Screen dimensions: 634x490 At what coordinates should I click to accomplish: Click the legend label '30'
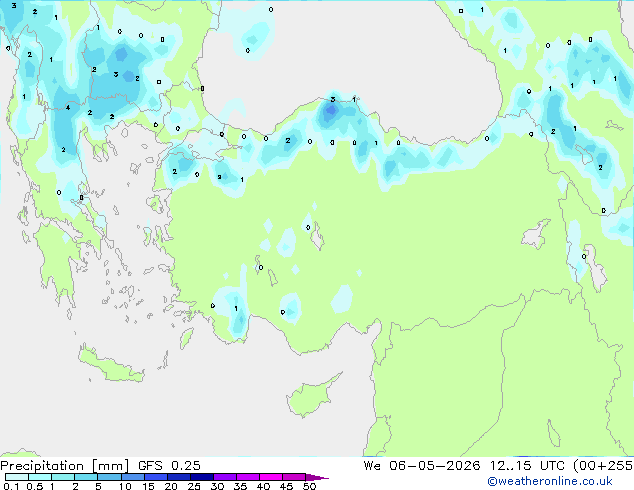(218, 486)
